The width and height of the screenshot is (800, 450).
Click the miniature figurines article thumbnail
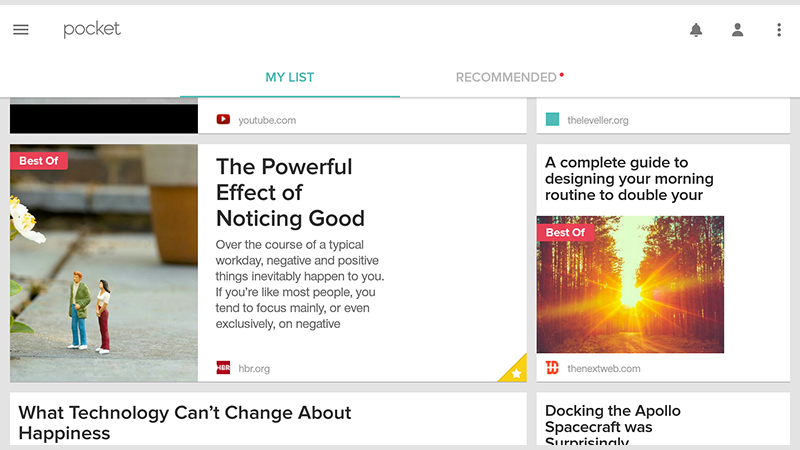pyautogui.click(x=104, y=263)
